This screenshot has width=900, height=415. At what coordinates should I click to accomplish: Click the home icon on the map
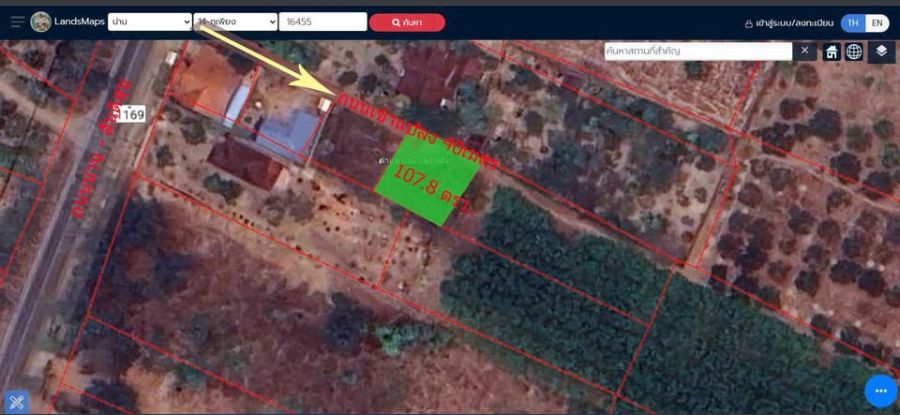831,52
